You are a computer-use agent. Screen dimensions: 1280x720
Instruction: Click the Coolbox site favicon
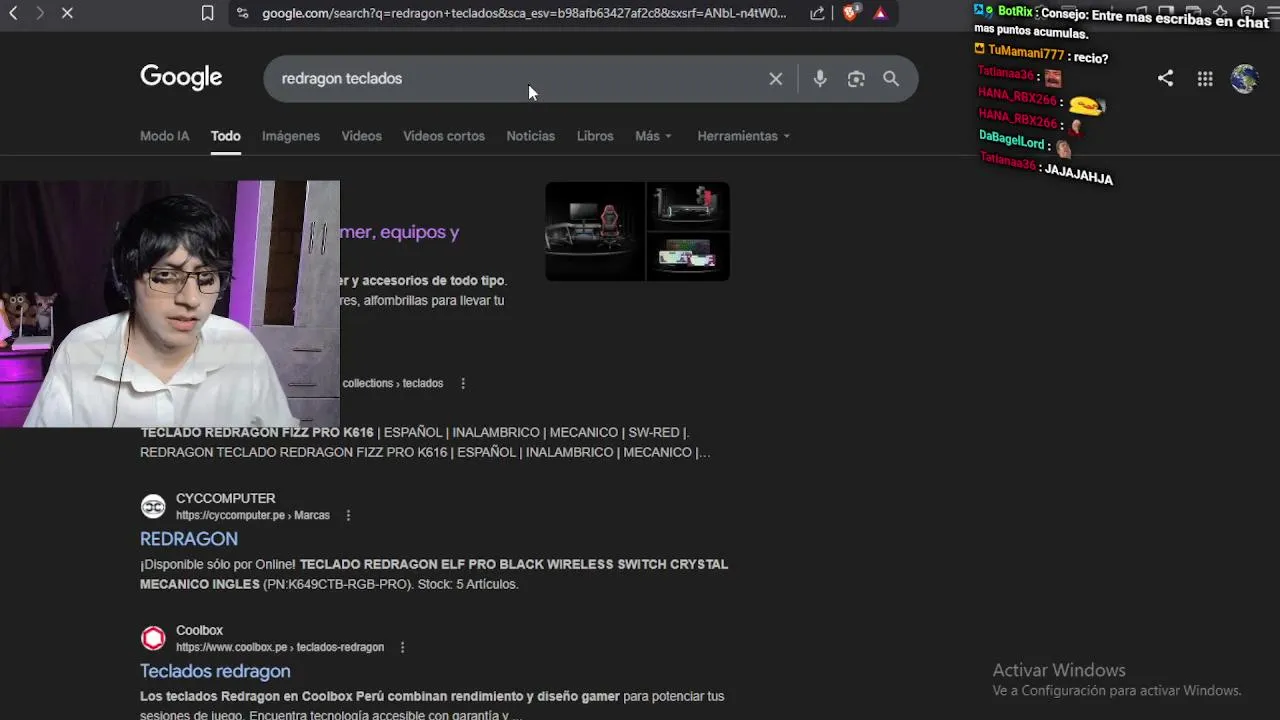tap(153, 638)
